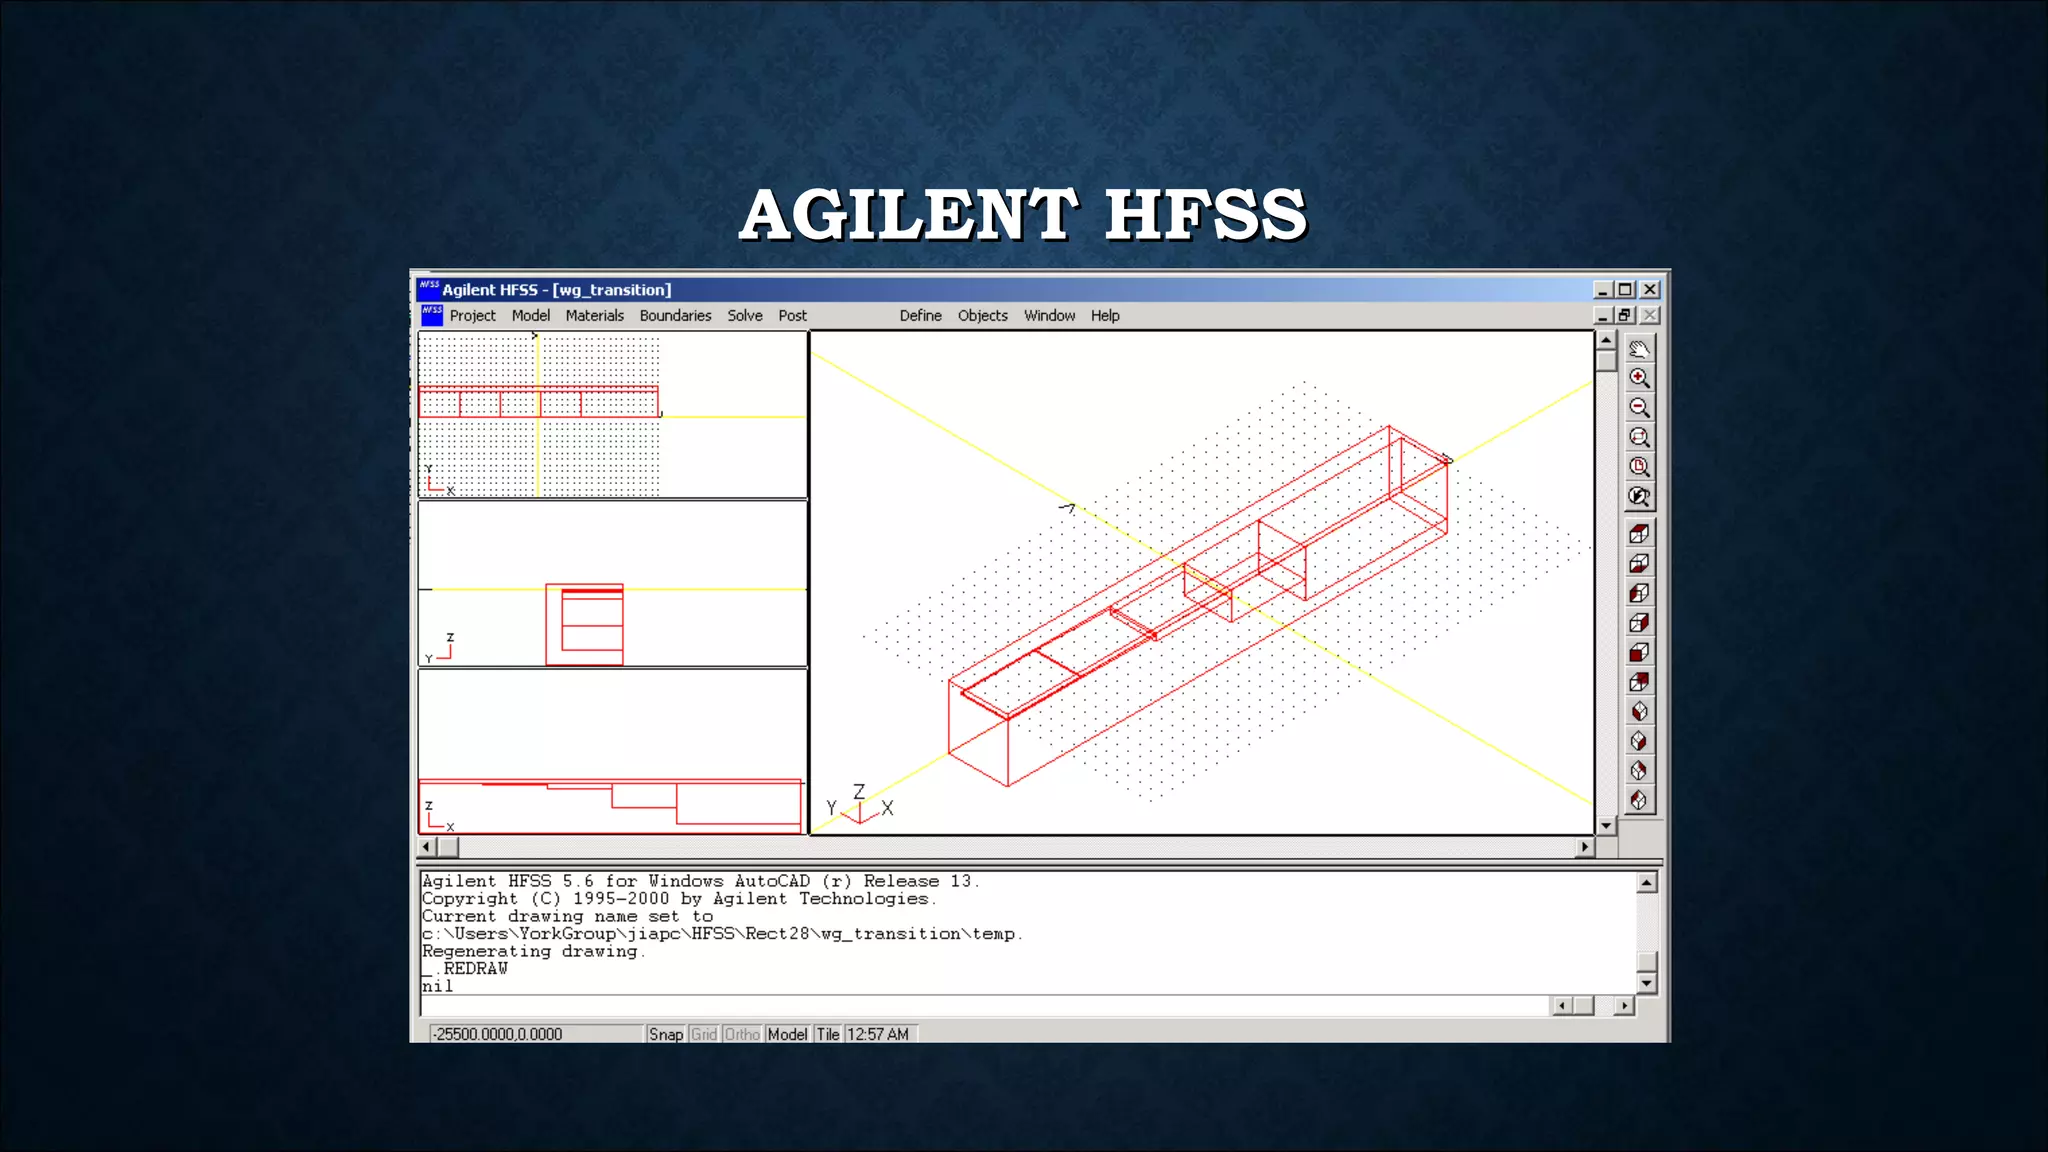Click the command window scroll up arrow
This screenshot has height=1152, width=2048.
(x=1646, y=882)
